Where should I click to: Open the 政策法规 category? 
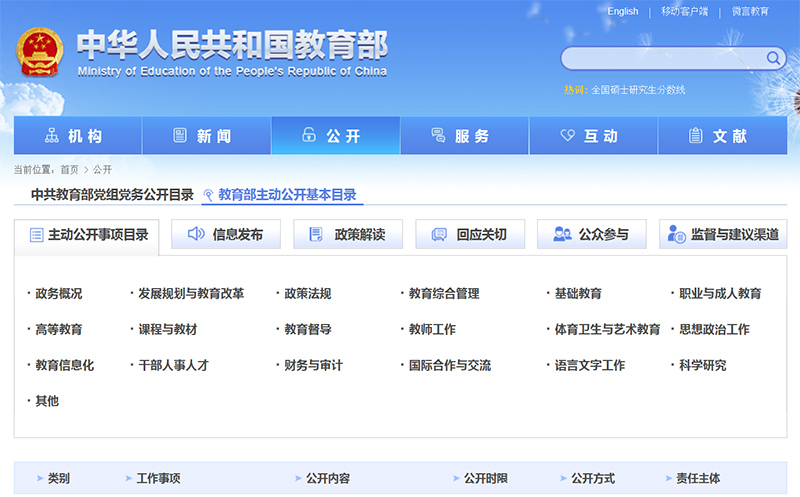pos(308,294)
